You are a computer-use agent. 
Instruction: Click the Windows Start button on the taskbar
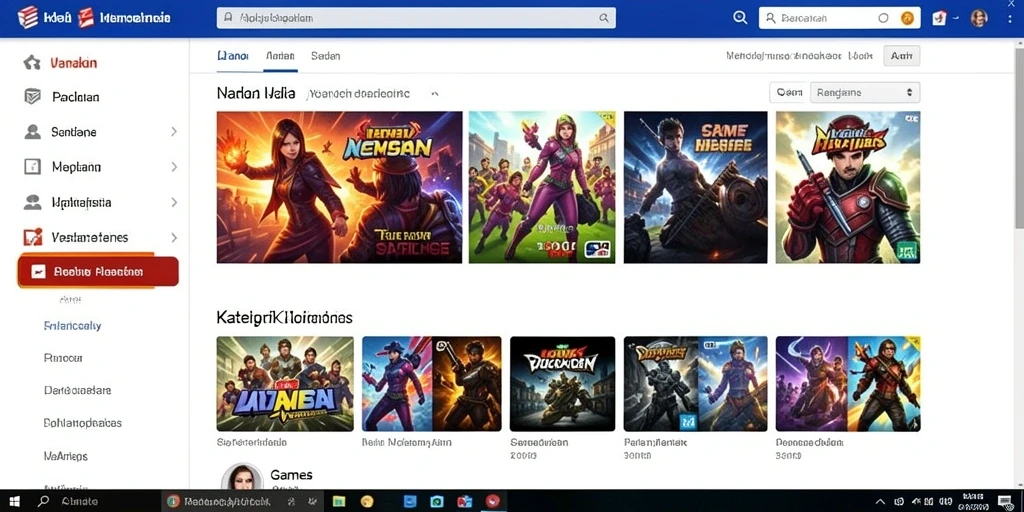[14, 502]
